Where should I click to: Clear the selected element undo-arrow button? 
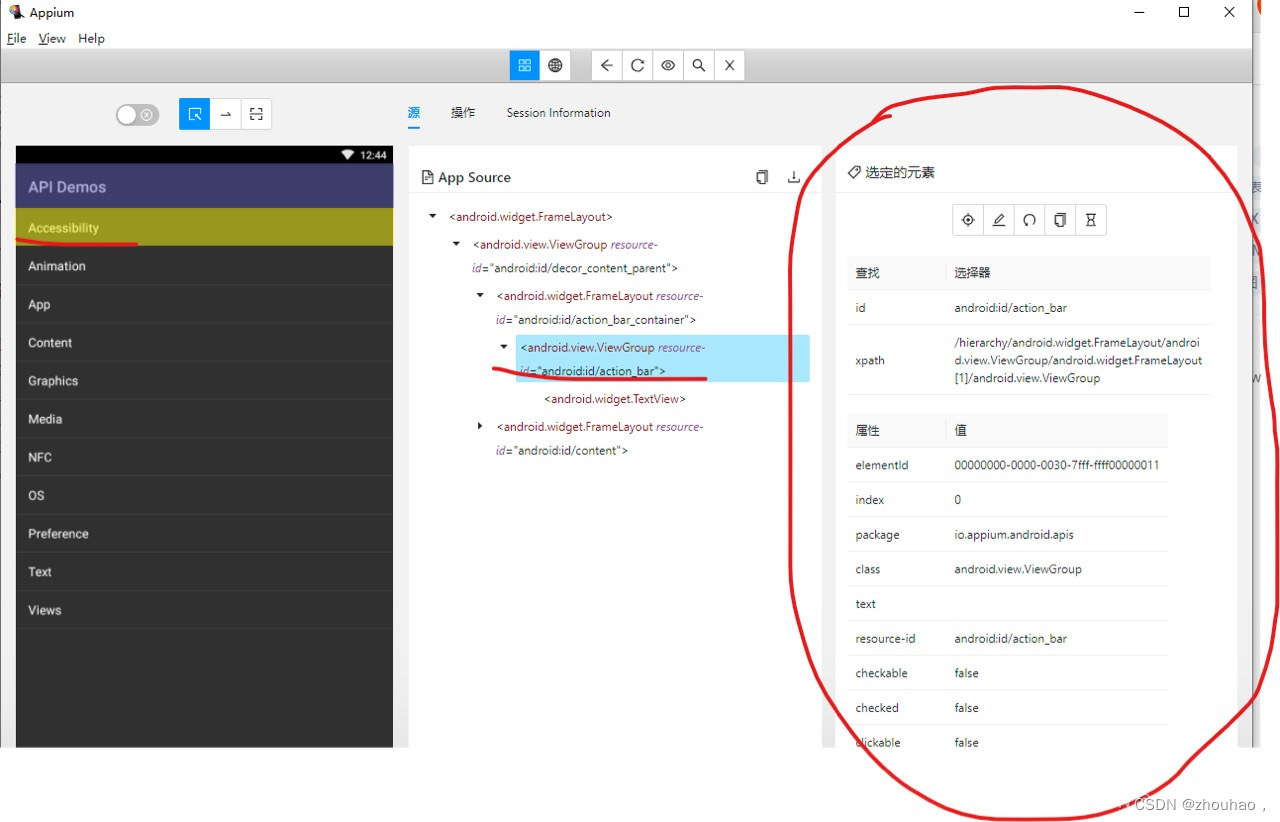tap(1029, 220)
